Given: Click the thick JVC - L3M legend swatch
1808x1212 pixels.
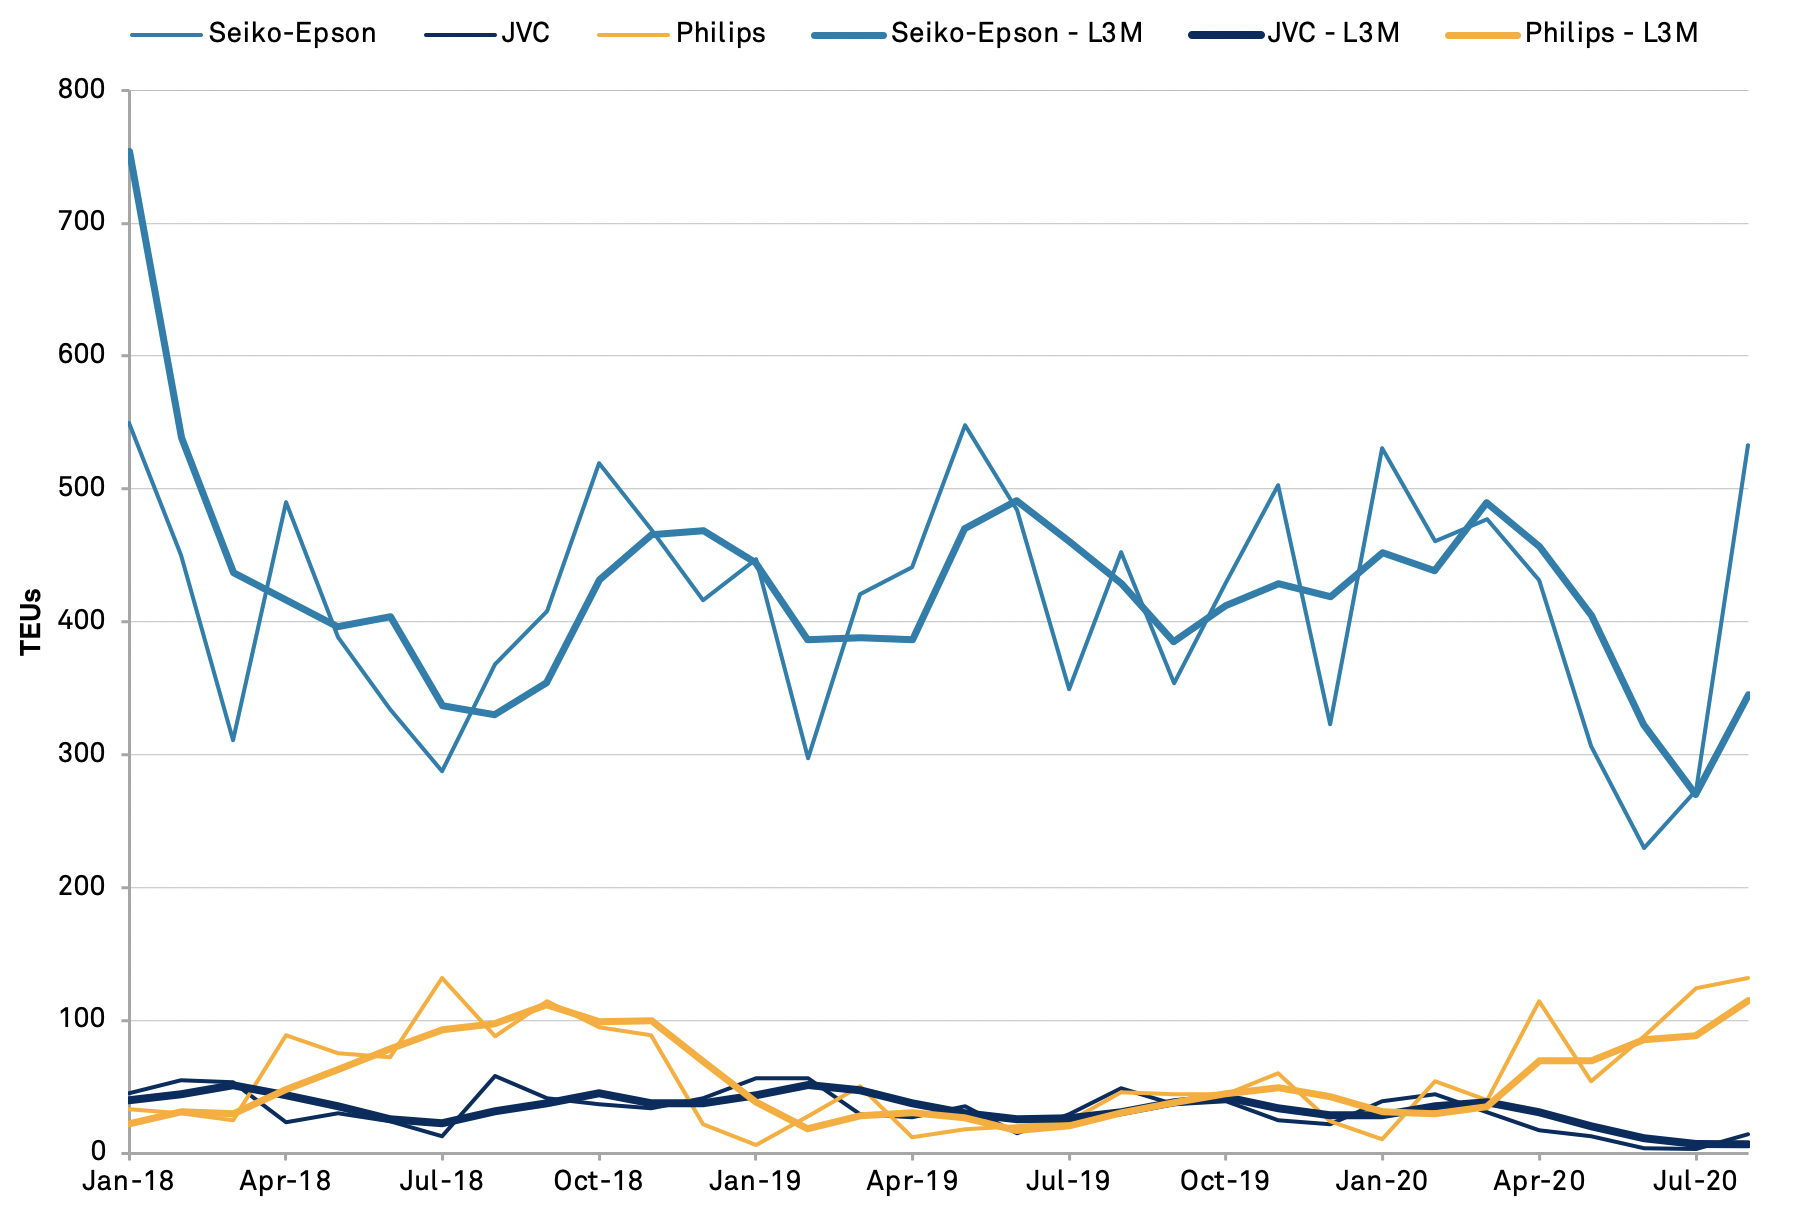Looking at the screenshot, I should (x=1226, y=35).
